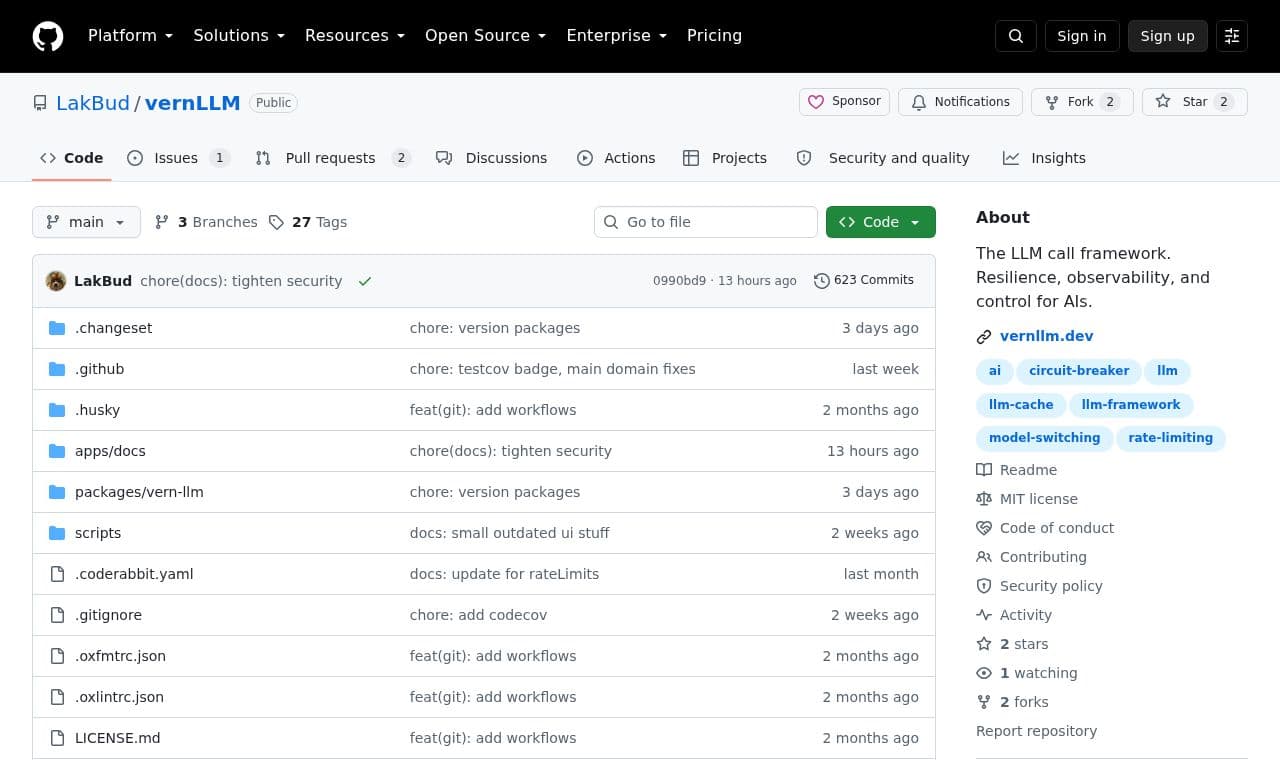Image resolution: width=1280 pixels, height=760 pixels.
Task: Select the rate-limiting topic tag
Action: pyautogui.click(x=1170, y=438)
